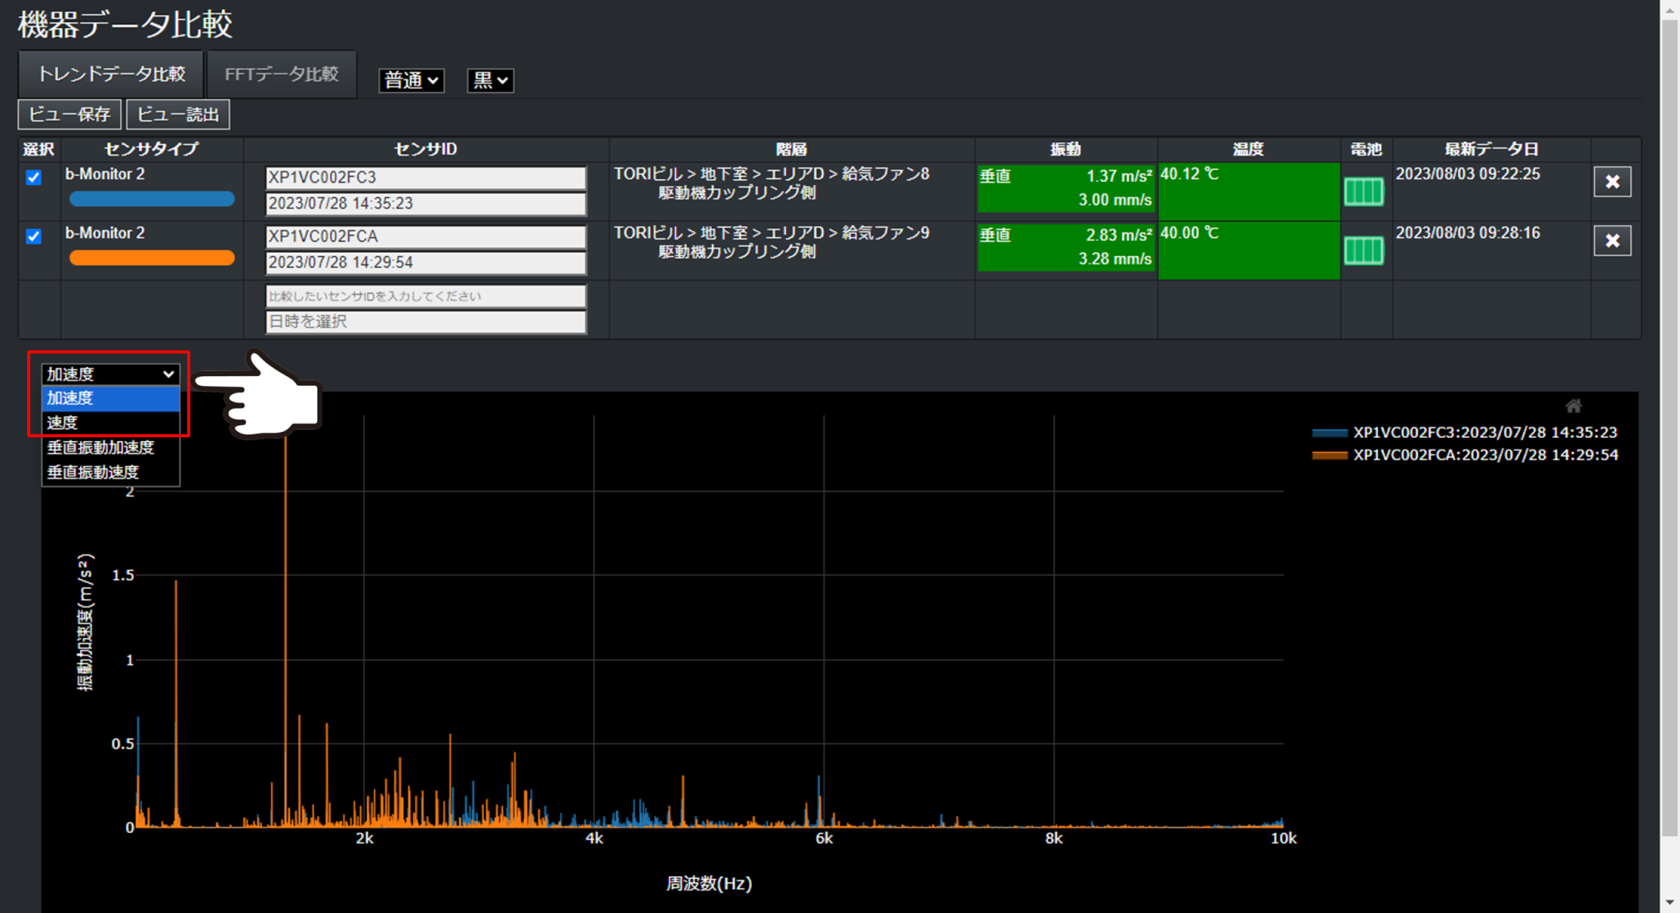Image resolution: width=1680 pixels, height=913 pixels.
Task: Click the ビュー読出 button
Action: 178,114
